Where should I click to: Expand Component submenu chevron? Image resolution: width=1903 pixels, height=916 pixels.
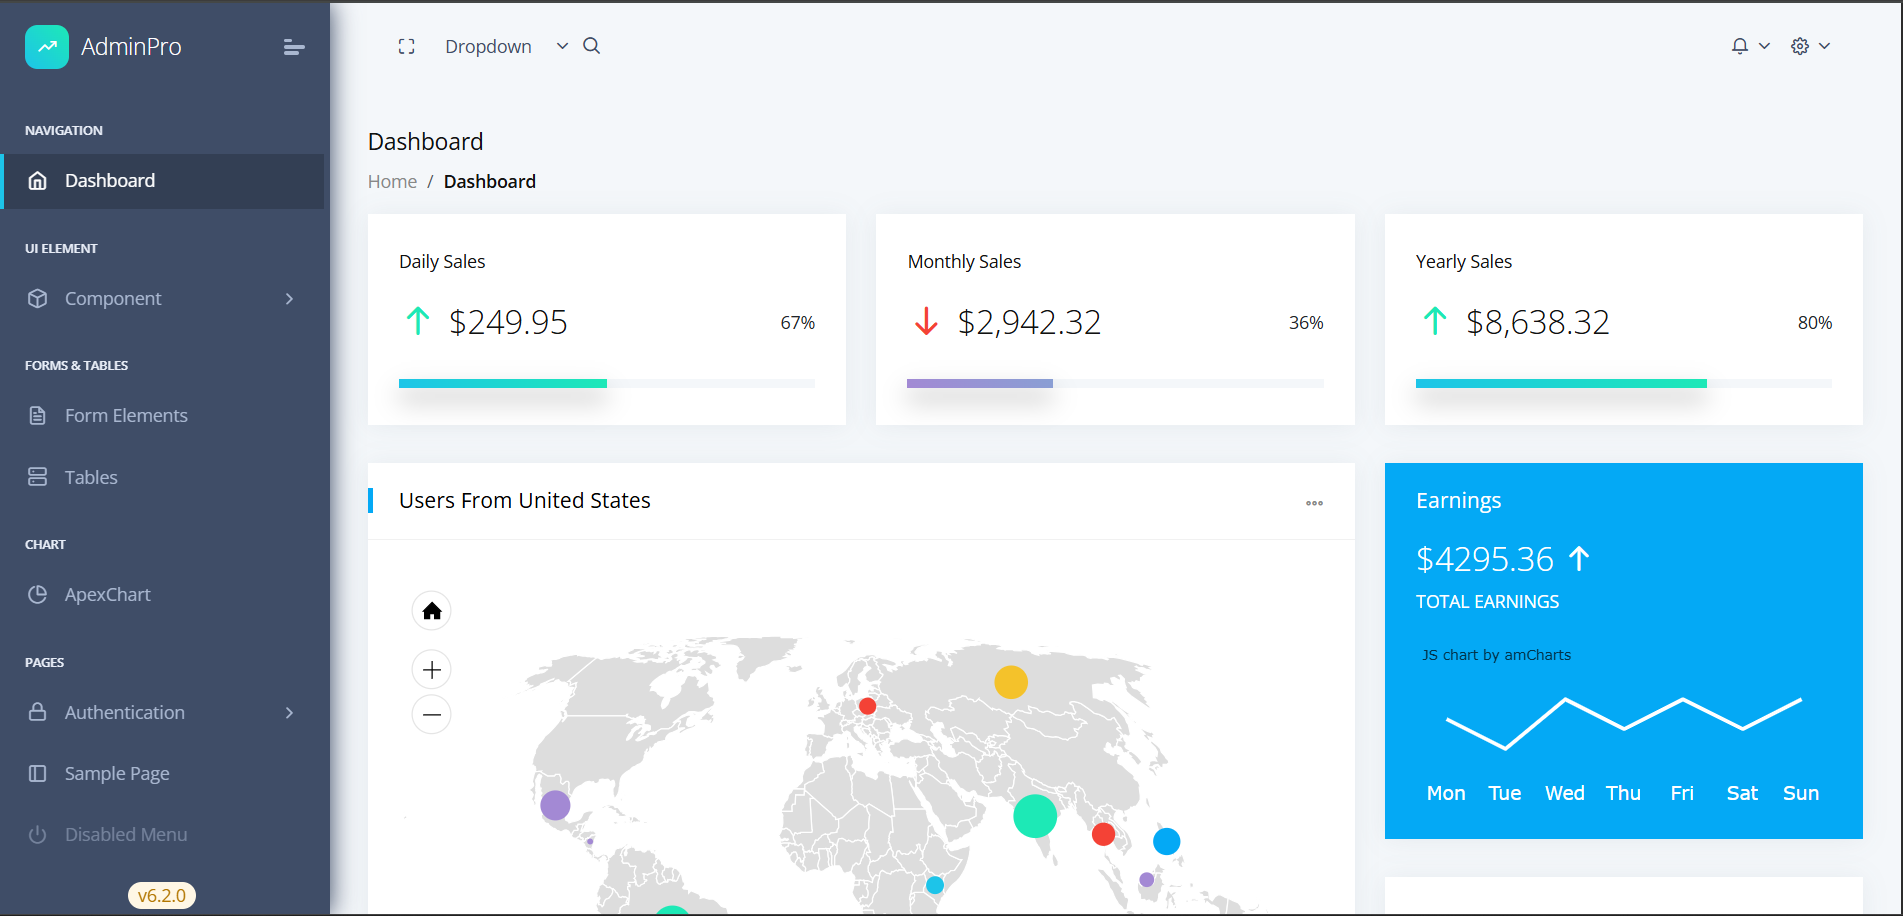[289, 299]
